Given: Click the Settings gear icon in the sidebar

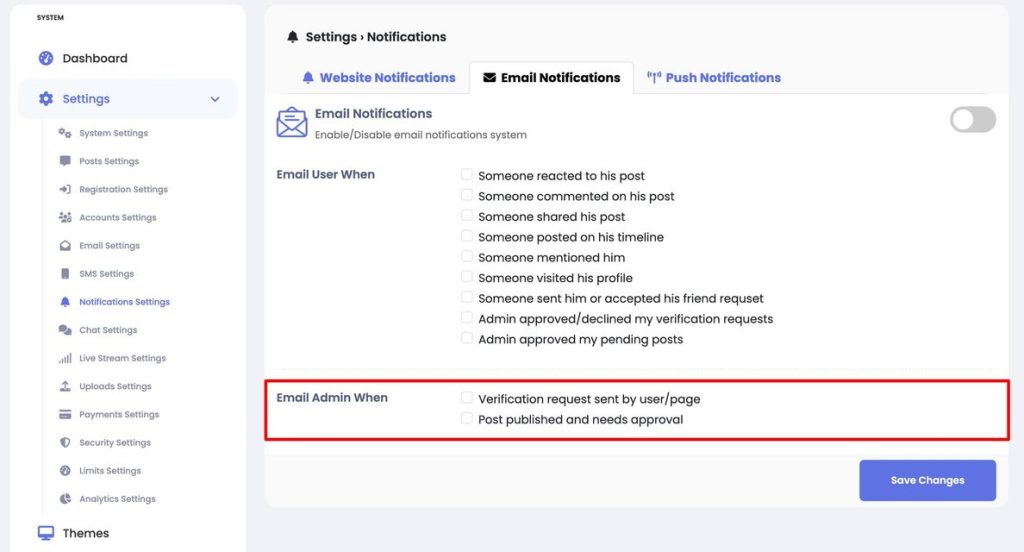Looking at the screenshot, I should [x=46, y=99].
